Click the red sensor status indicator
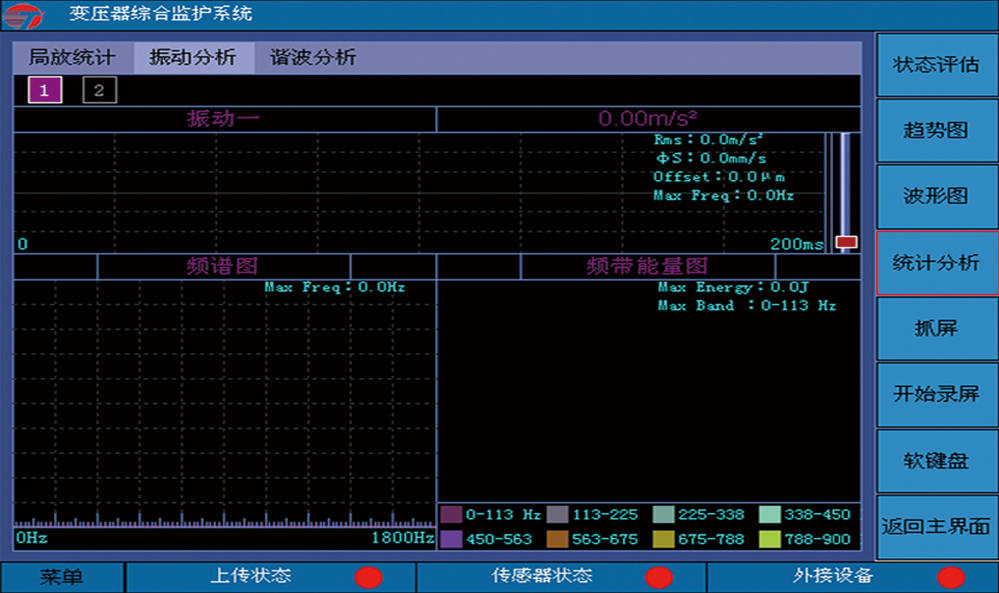The height and width of the screenshot is (593, 999). [658, 577]
